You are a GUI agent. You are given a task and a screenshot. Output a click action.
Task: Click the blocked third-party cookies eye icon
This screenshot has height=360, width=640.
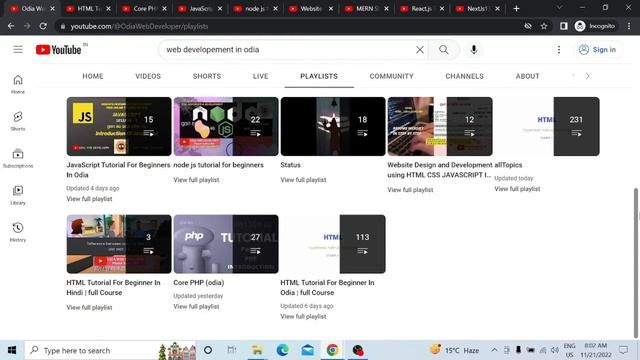coord(528,26)
